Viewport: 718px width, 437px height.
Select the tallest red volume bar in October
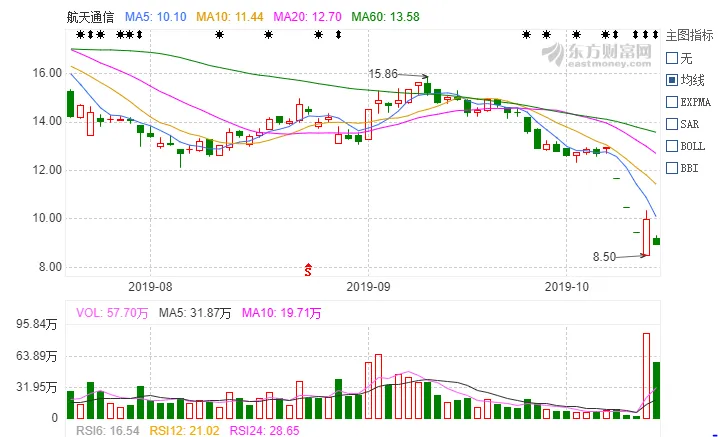click(646, 376)
